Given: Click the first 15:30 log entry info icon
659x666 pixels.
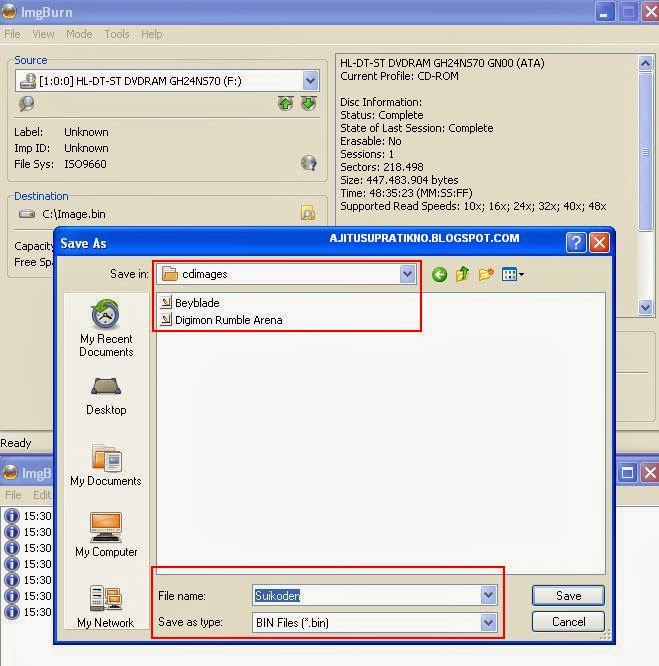Looking at the screenshot, I should (x=11, y=516).
